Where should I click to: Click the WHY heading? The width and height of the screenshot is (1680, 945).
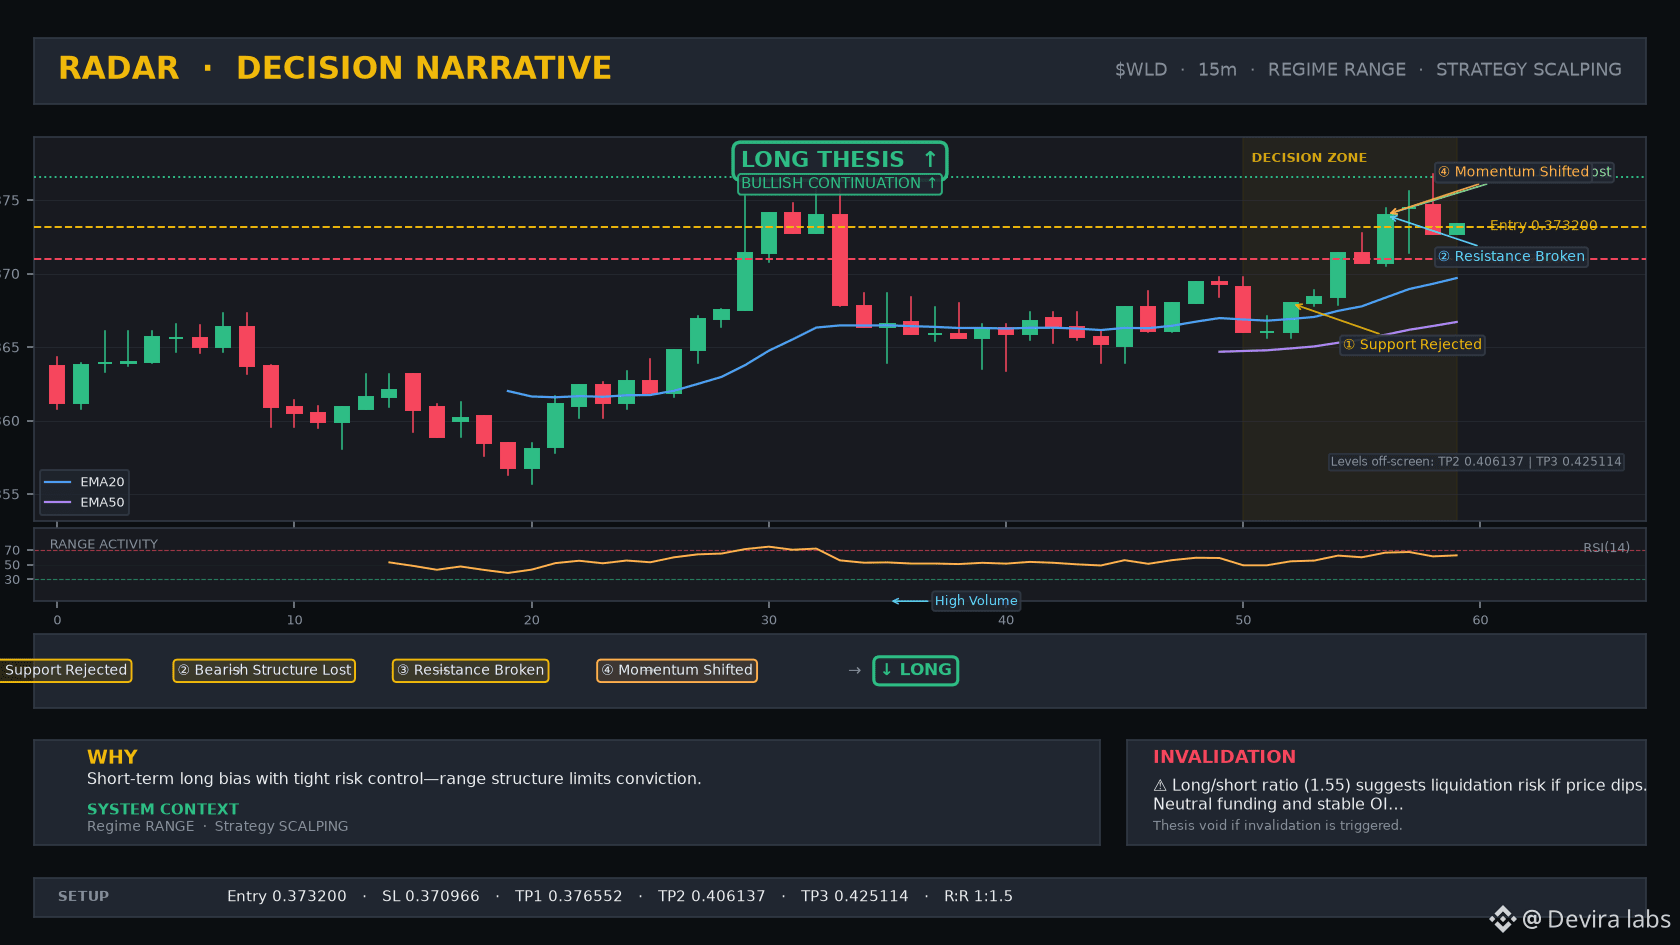point(112,757)
